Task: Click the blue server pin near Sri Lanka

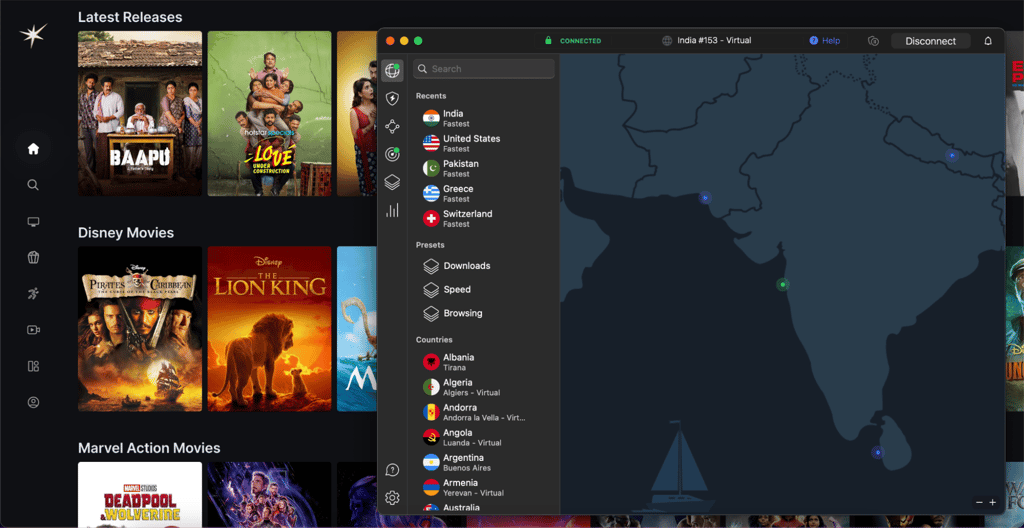Action: [878, 452]
